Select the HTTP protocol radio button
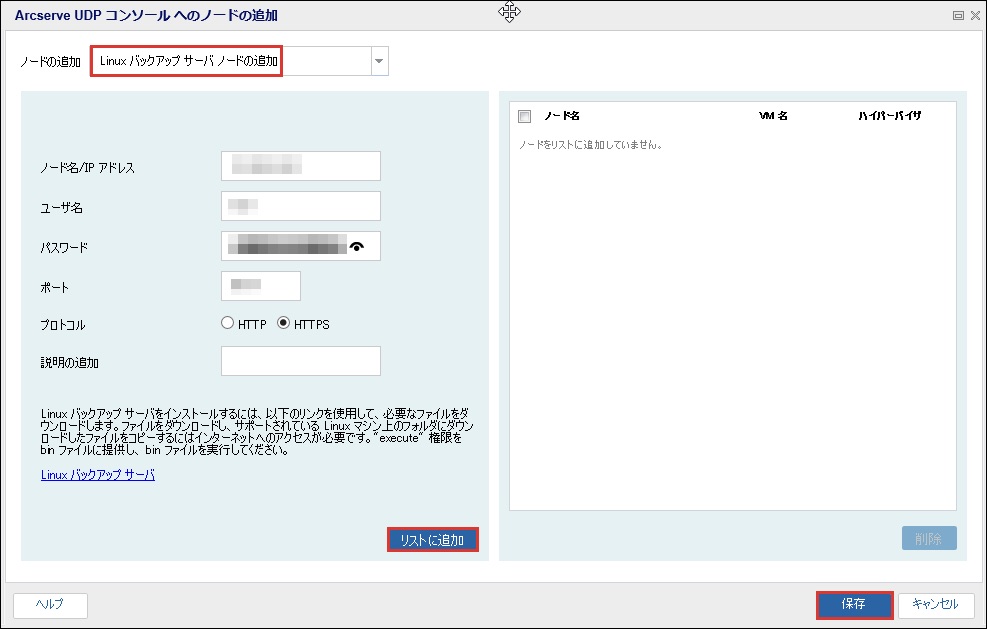Image resolution: width=987 pixels, height=629 pixels. pos(228,324)
